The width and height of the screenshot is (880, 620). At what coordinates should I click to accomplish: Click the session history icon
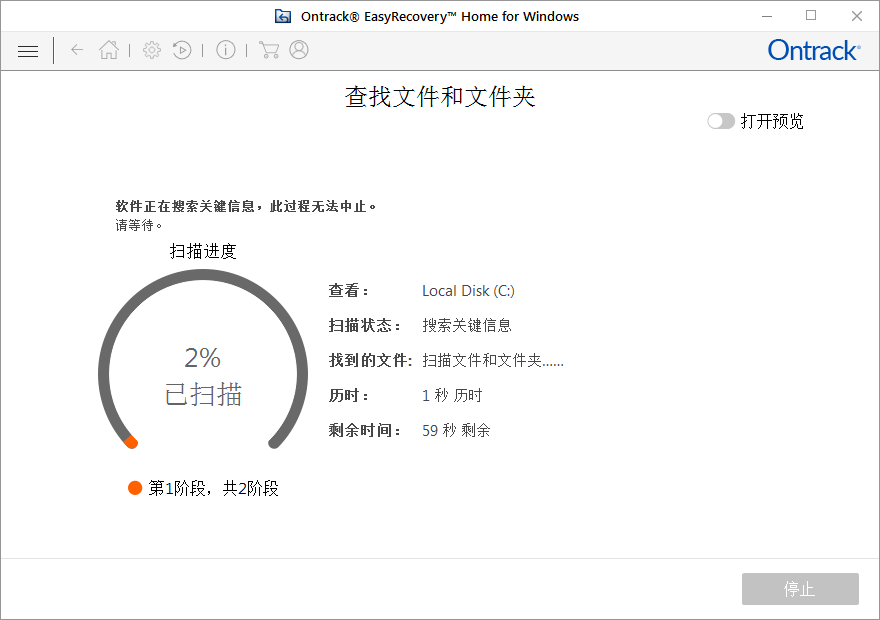pos(182,50)
